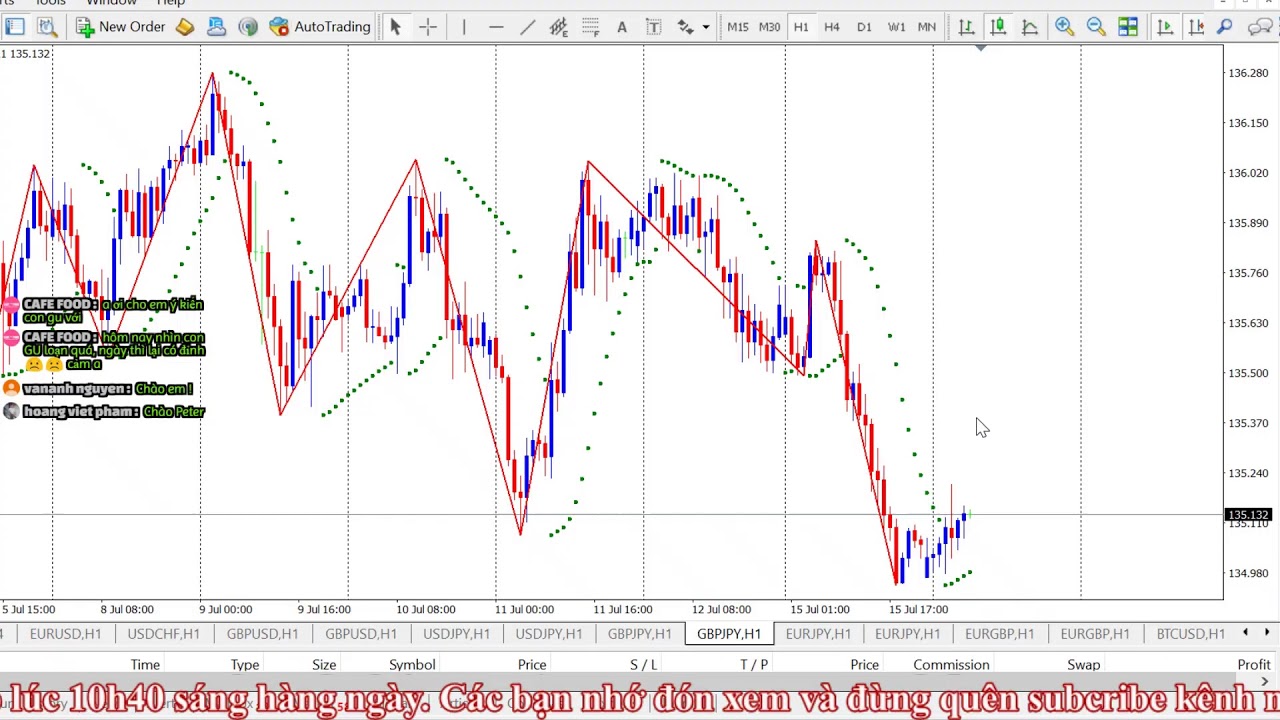Select the Fibonacci retracement tool
The height and width of the screenshot is (720, 1280).
coord(590,27)
